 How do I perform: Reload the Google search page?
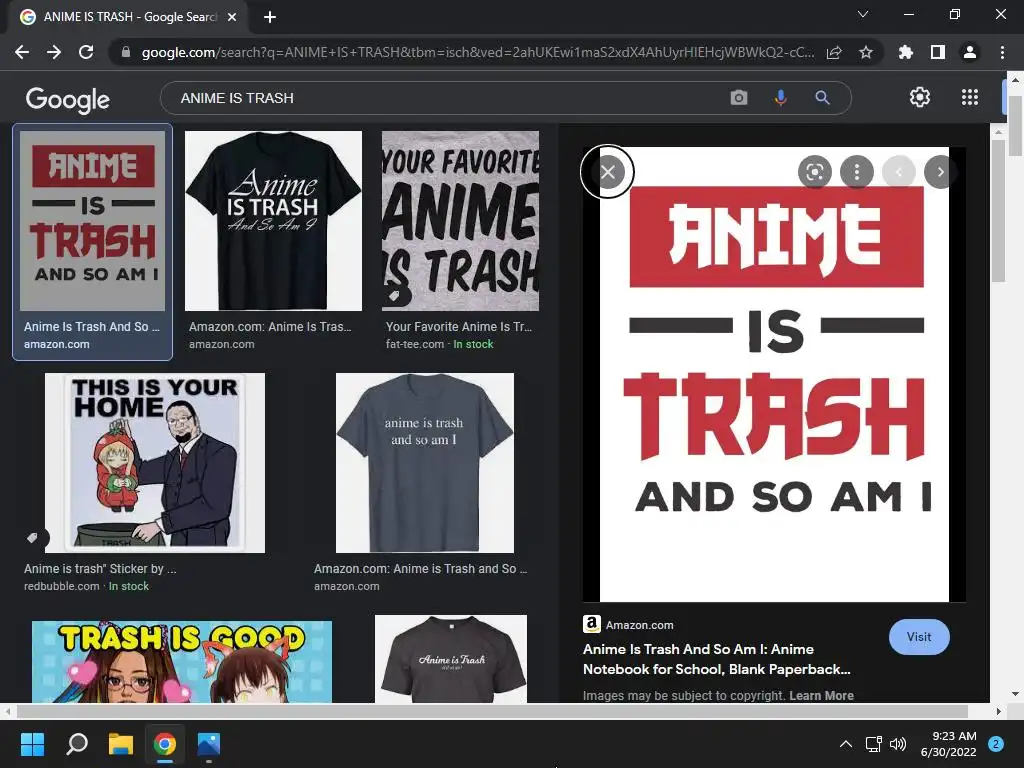point(86,52)
